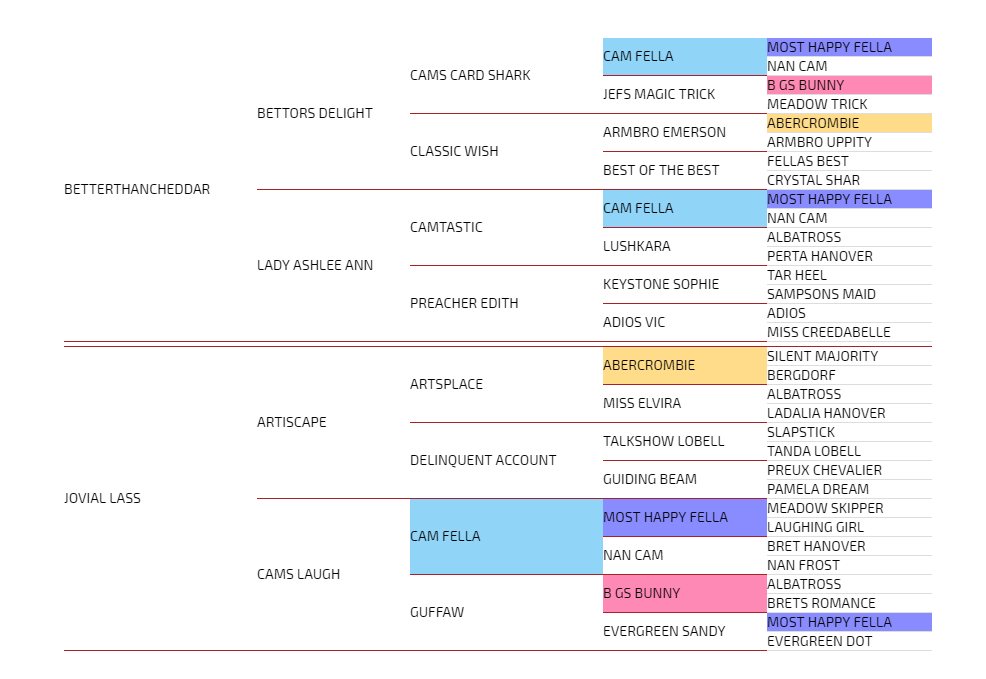986x679 pixels.
Task: Select JEFS MAGIC TRICK
Action: [x=658, y=94]
